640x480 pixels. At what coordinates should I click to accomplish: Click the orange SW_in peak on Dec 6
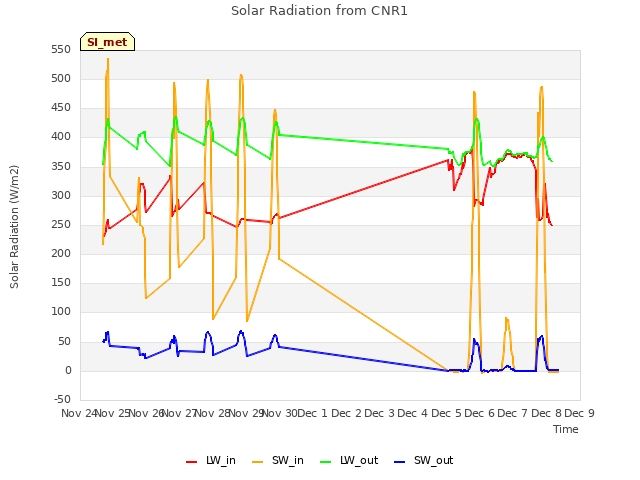pos(474,92)
